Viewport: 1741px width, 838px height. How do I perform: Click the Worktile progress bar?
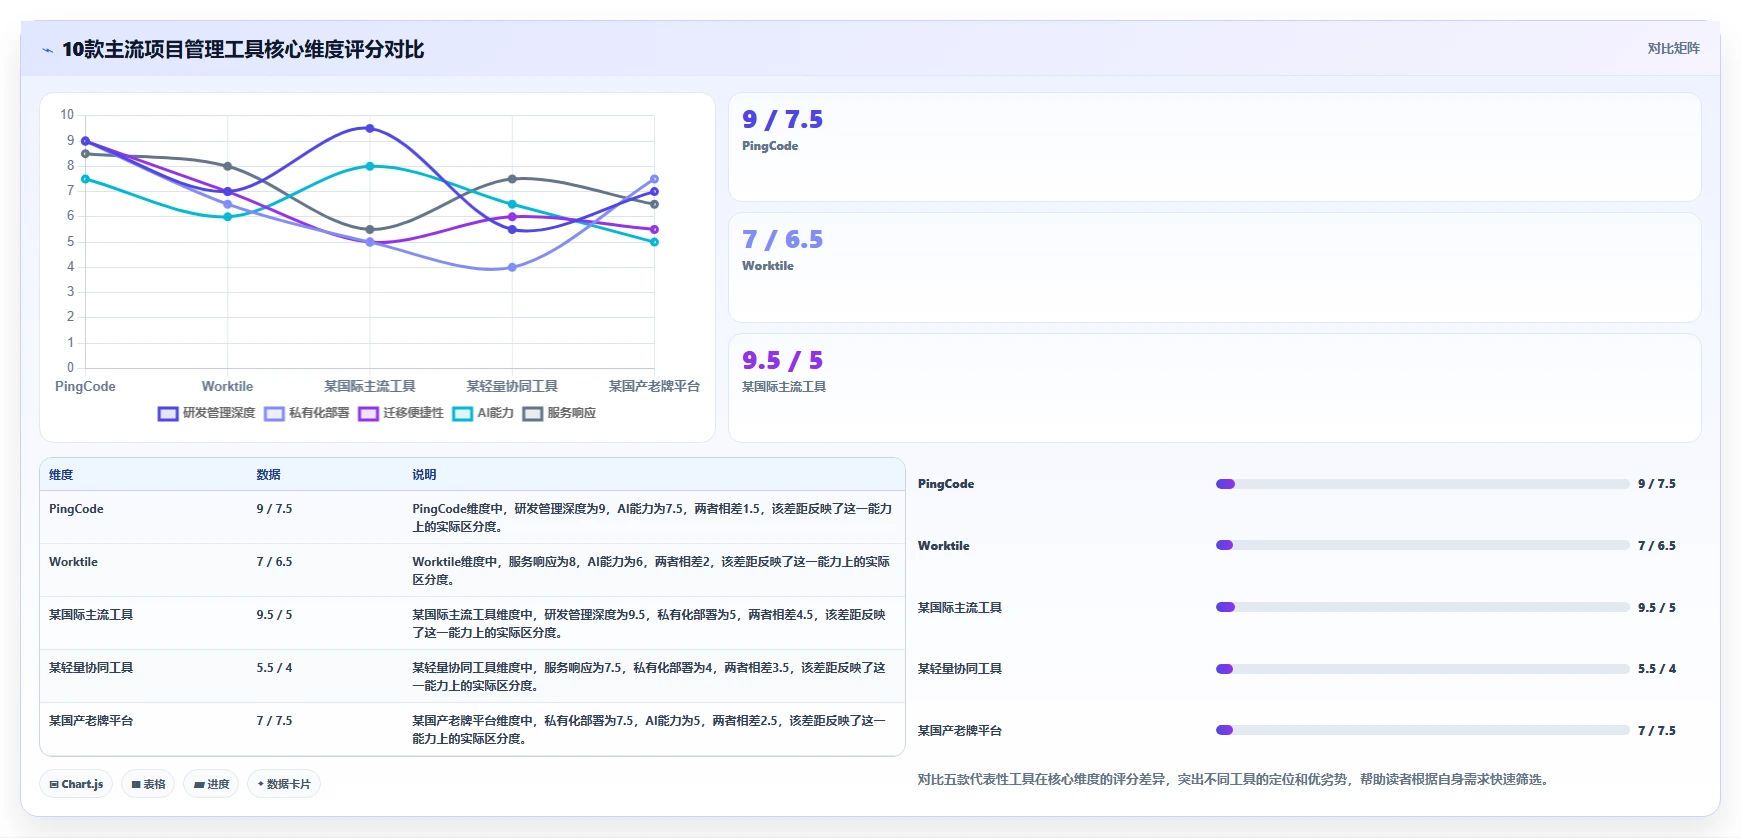pyautogui.click(x=1422, y=545)
